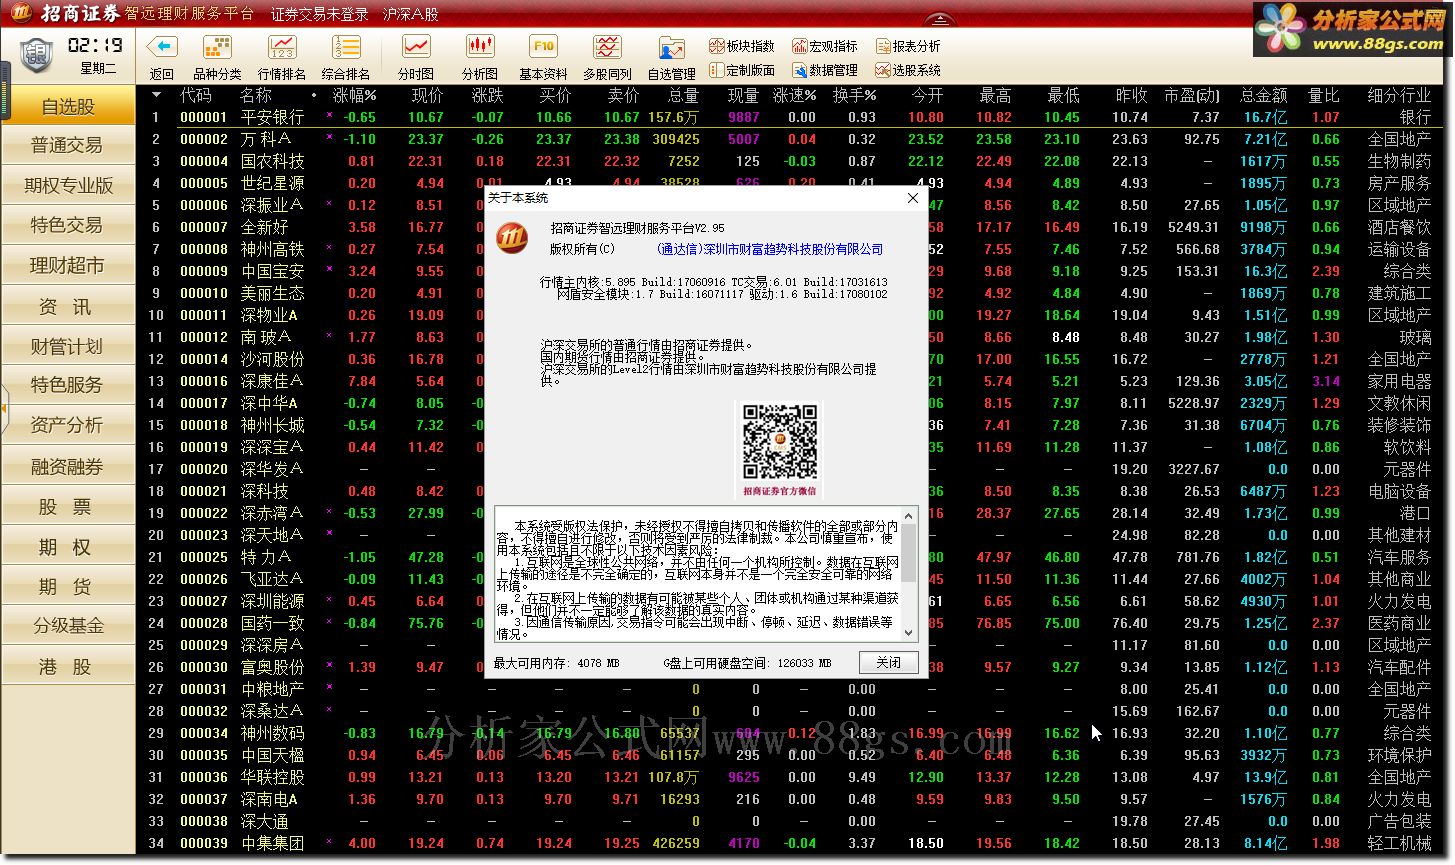Click the dialog's license text scrollbar down arrow
Image resolution: width=1455 pixels, height=865 pixels.
(909, 633)
